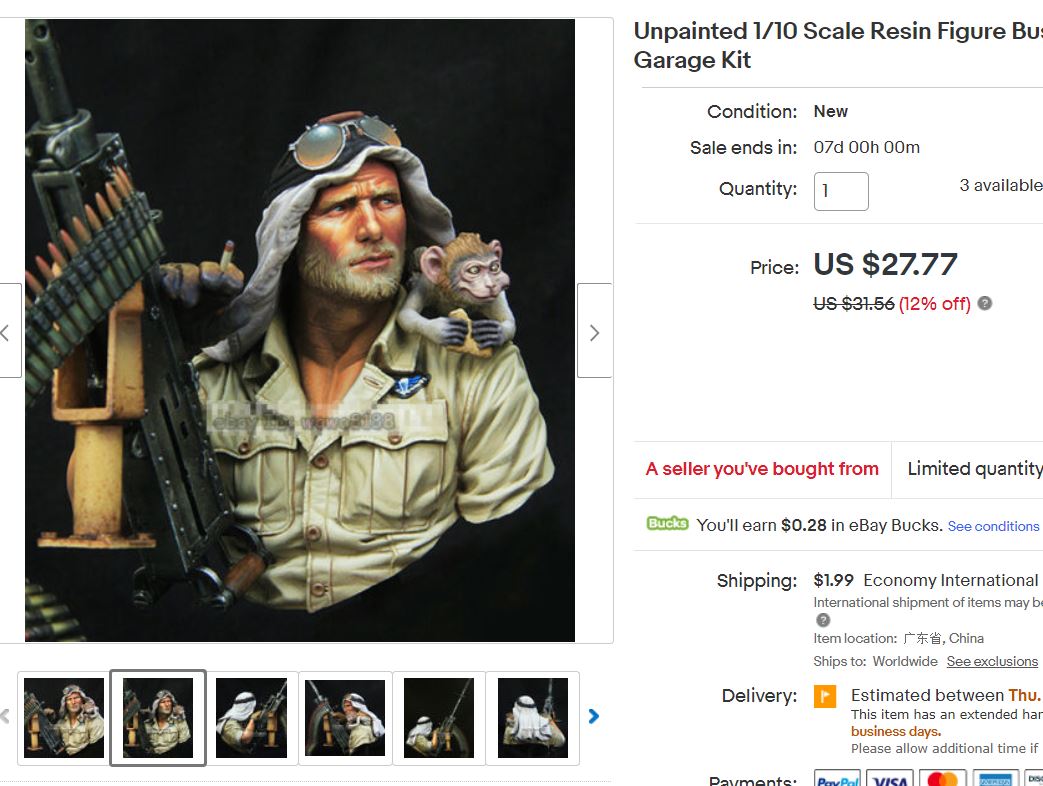Click the green eBay Bucks badge
Image resolution: width=1043 pixels, height=786 pixels.
667,524
